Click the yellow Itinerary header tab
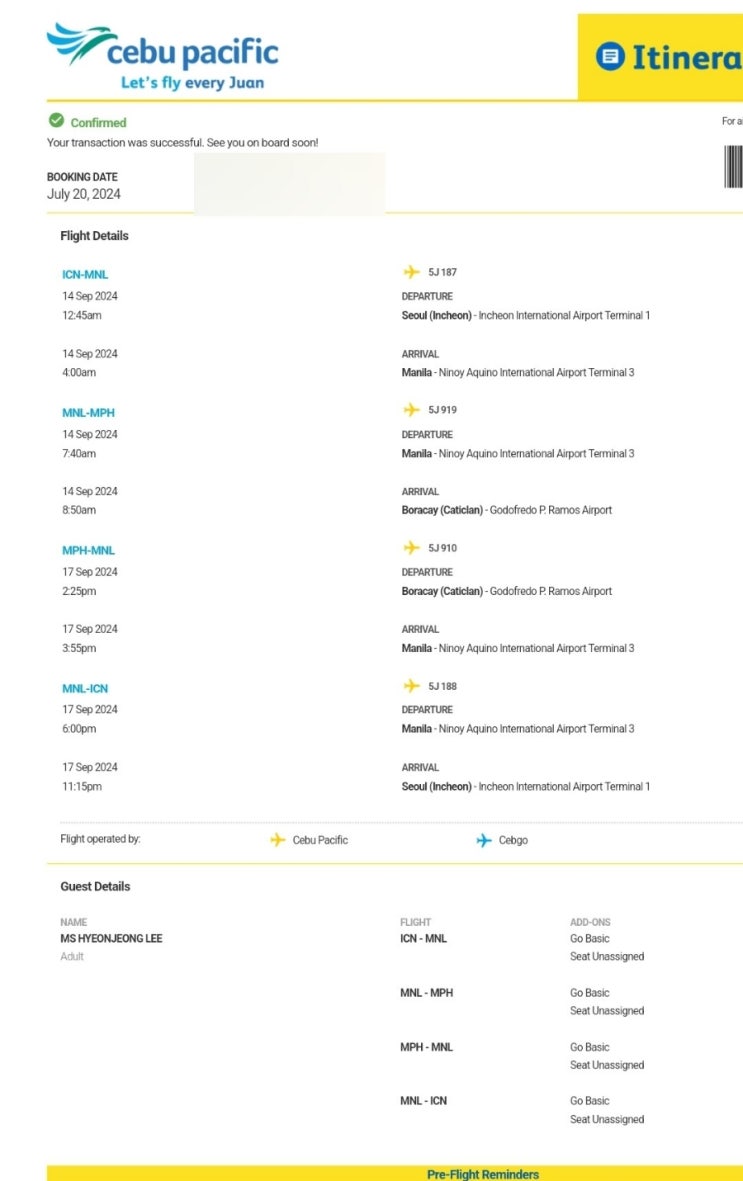 coord(660,57)
